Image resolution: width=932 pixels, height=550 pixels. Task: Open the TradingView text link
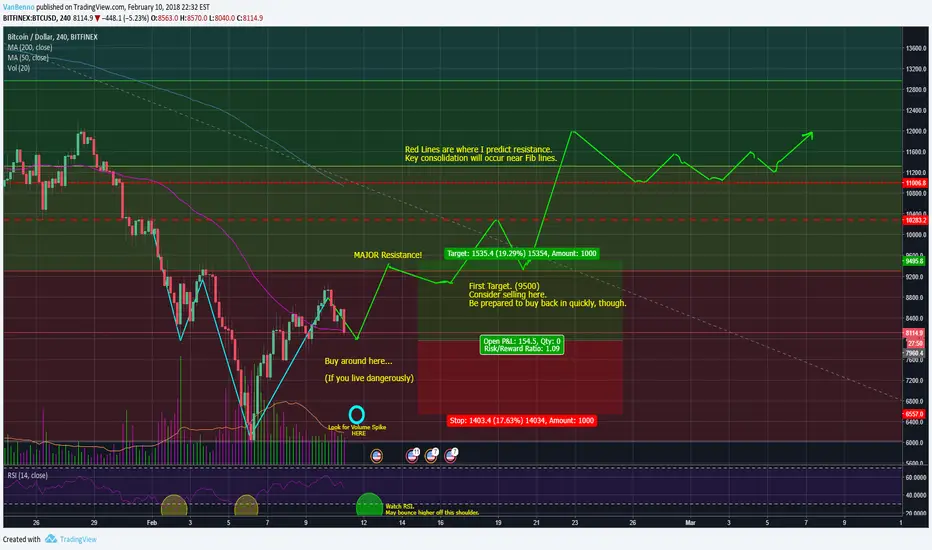click(x=78, y=539)
